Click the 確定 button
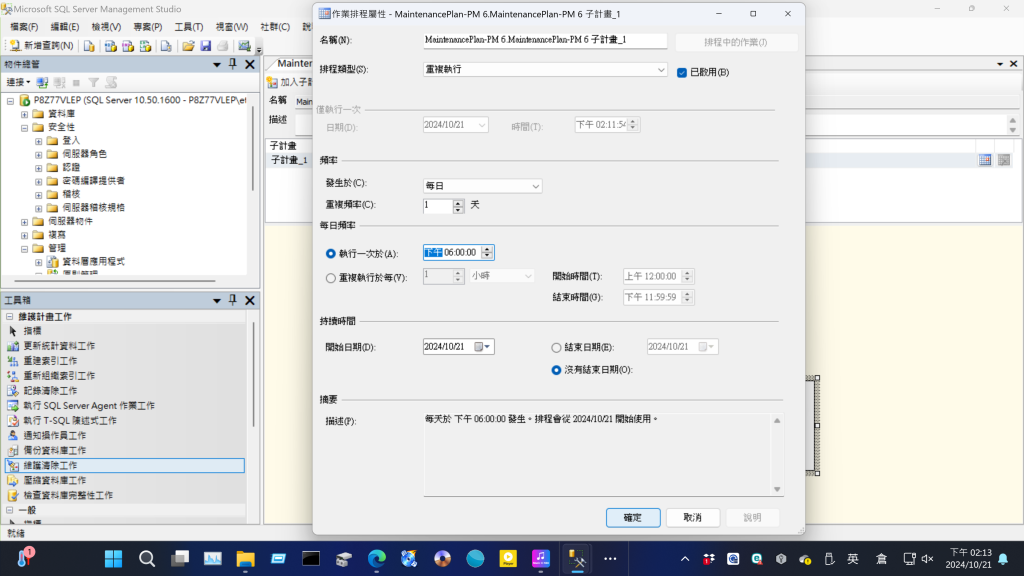Screen dimensions: 1024x576 [632, 517]
